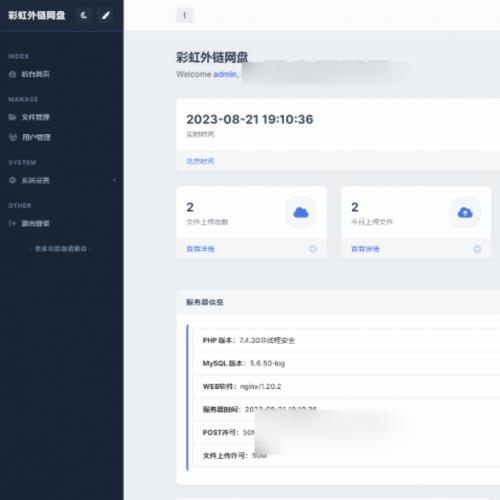500x500 pixels.
Task: Click the circle arrow icon on 今日上传文件 card footer
Action: [x=477, y=249]
